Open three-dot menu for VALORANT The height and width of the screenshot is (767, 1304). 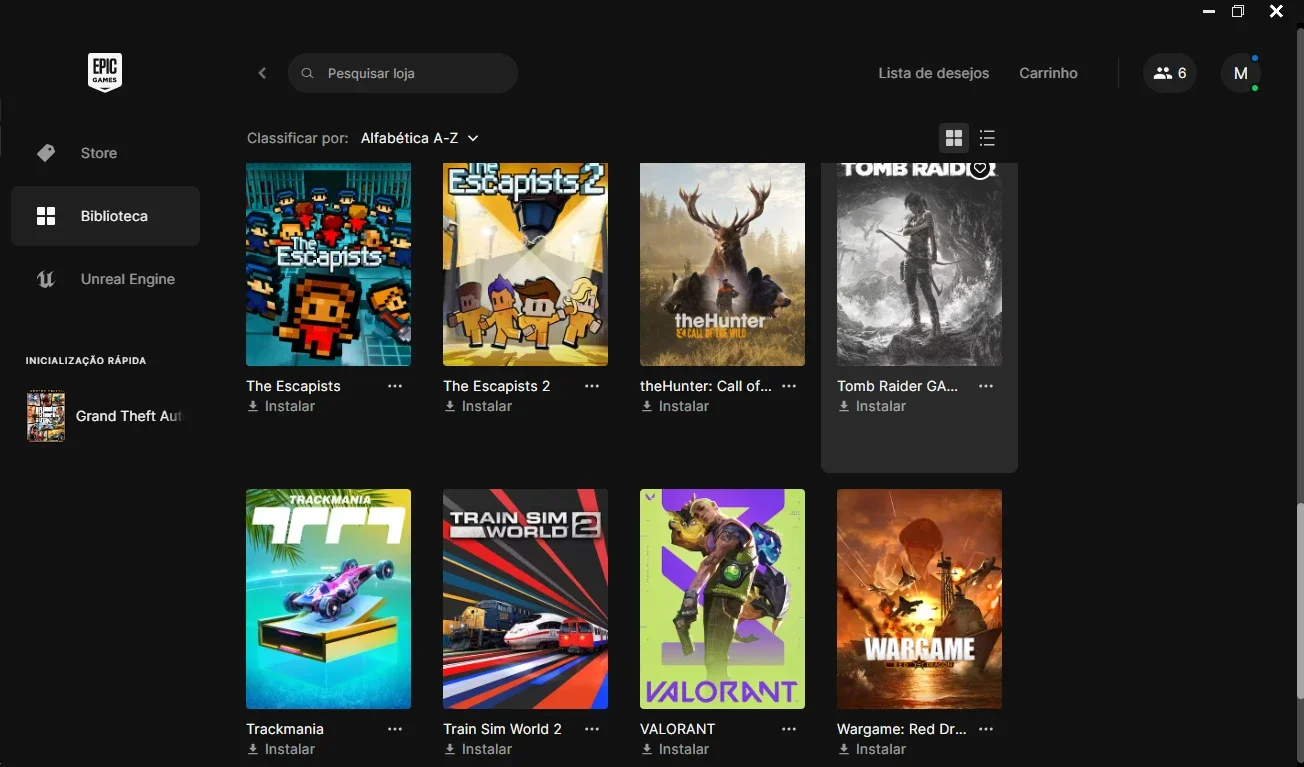pos(789,729)
